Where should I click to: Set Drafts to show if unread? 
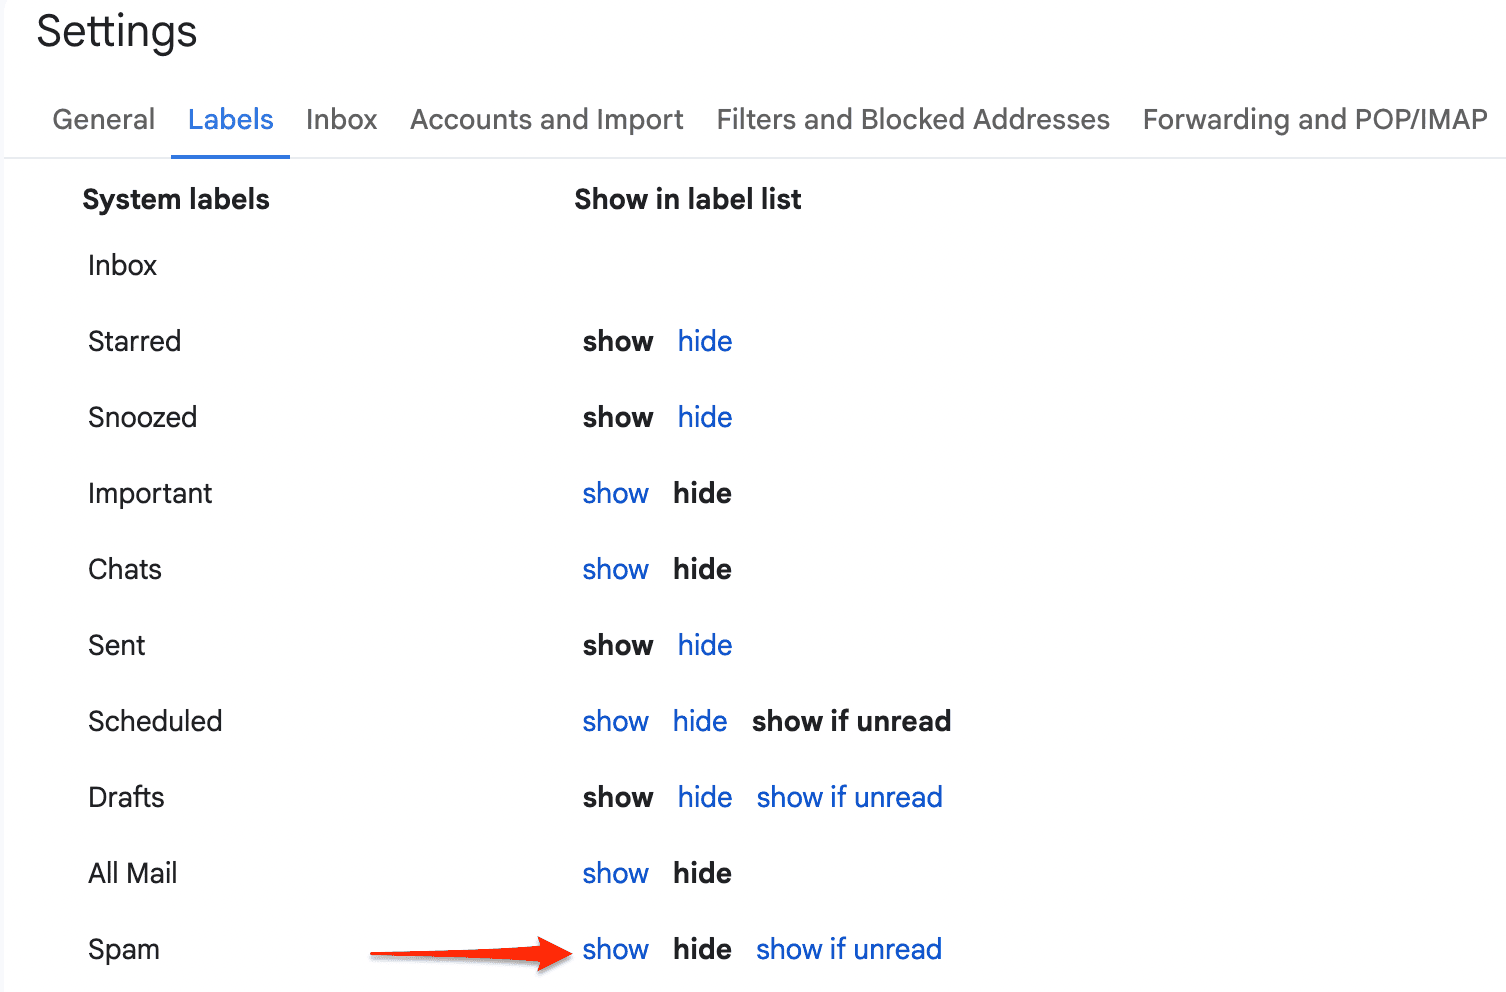[848, 797]
